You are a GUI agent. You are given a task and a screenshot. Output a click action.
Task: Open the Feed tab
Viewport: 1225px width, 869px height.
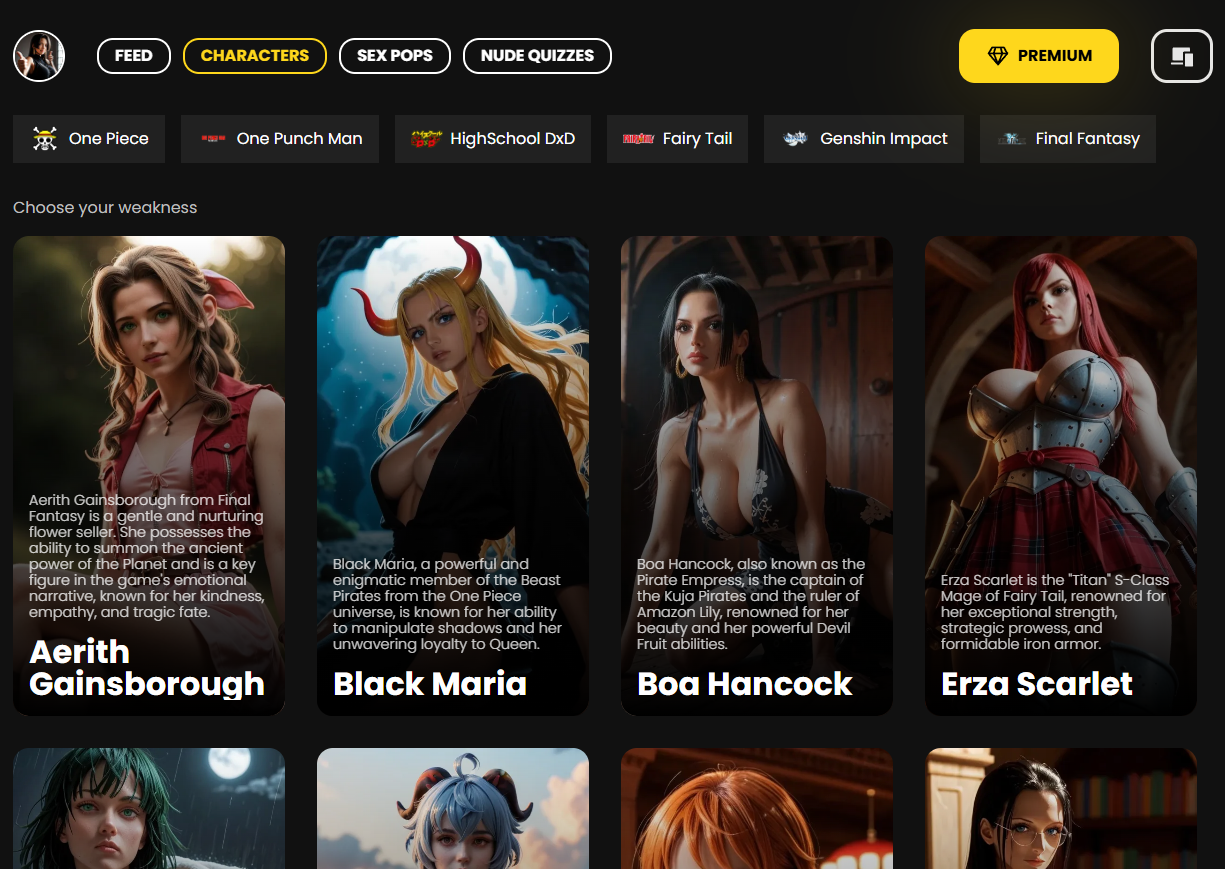134,56
